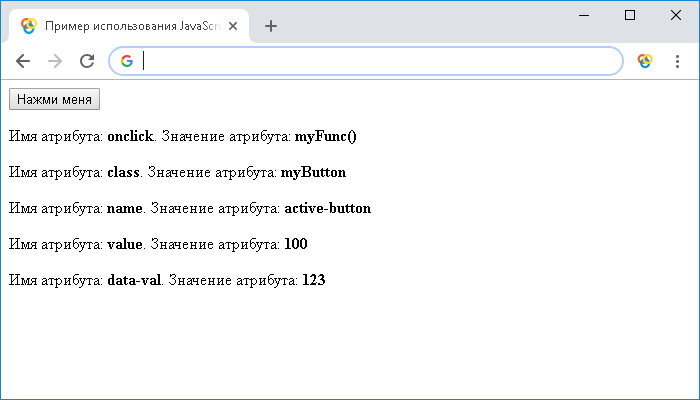Click the bold 'onclick' attribute name
Image resolution: width=700 pixels, height=400 pixels.
coord(130,136)
